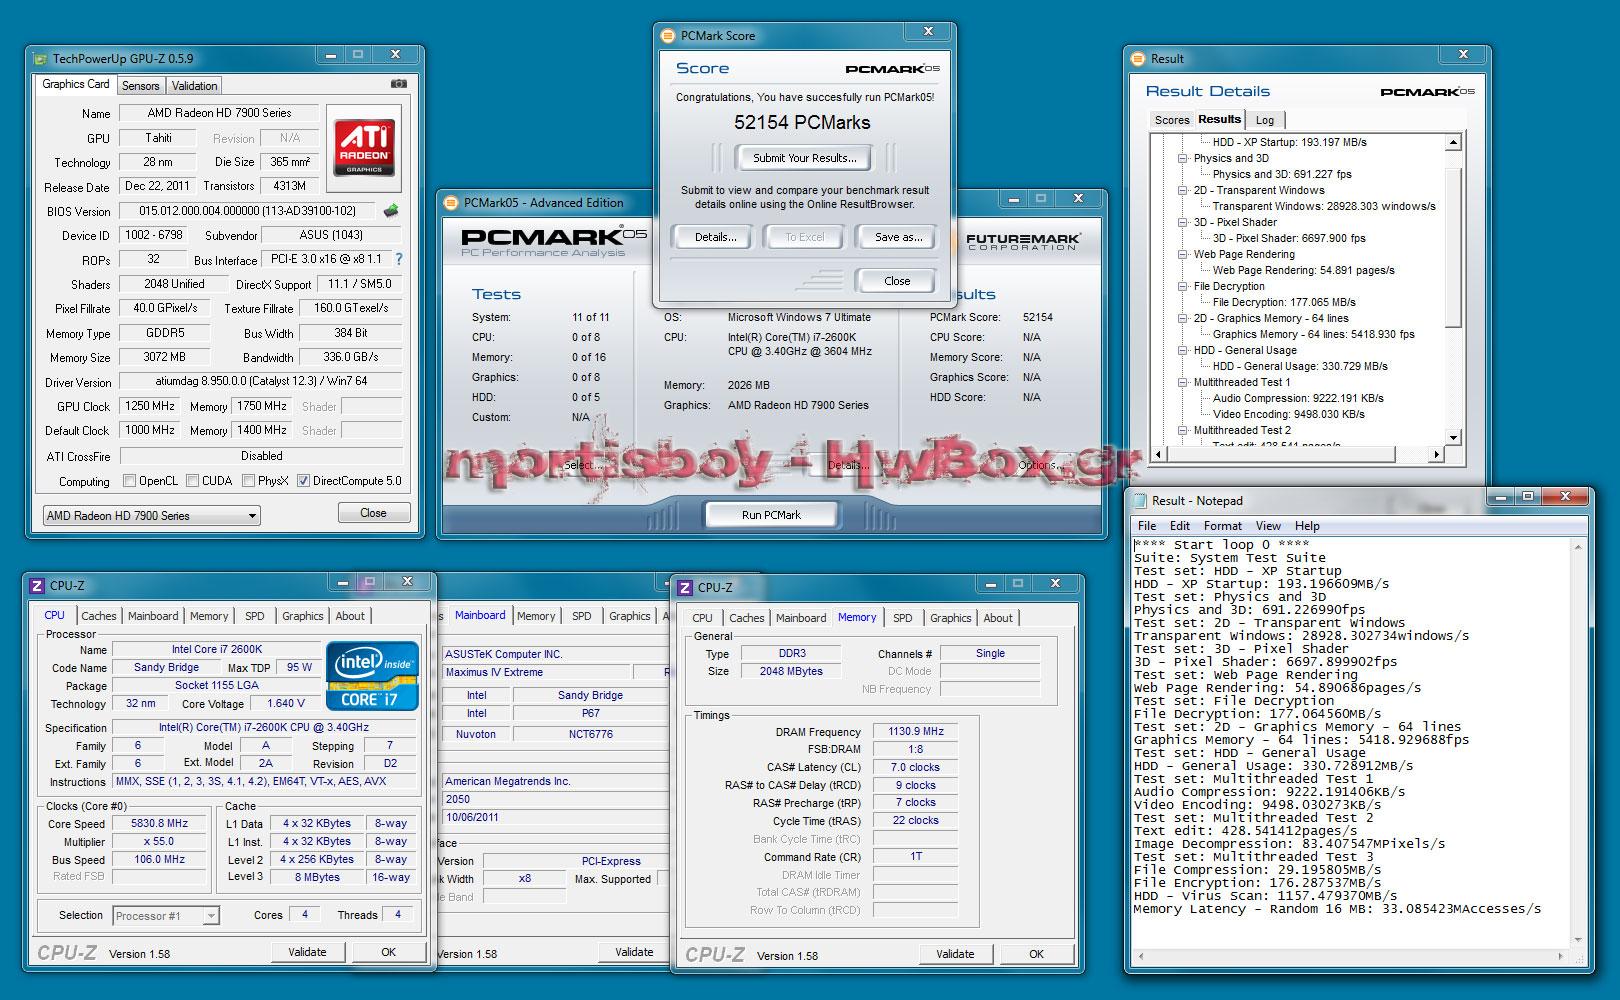Click Details in the PCMark Score dialog
Screen dimensions: 1620x1000
point(716,237)
